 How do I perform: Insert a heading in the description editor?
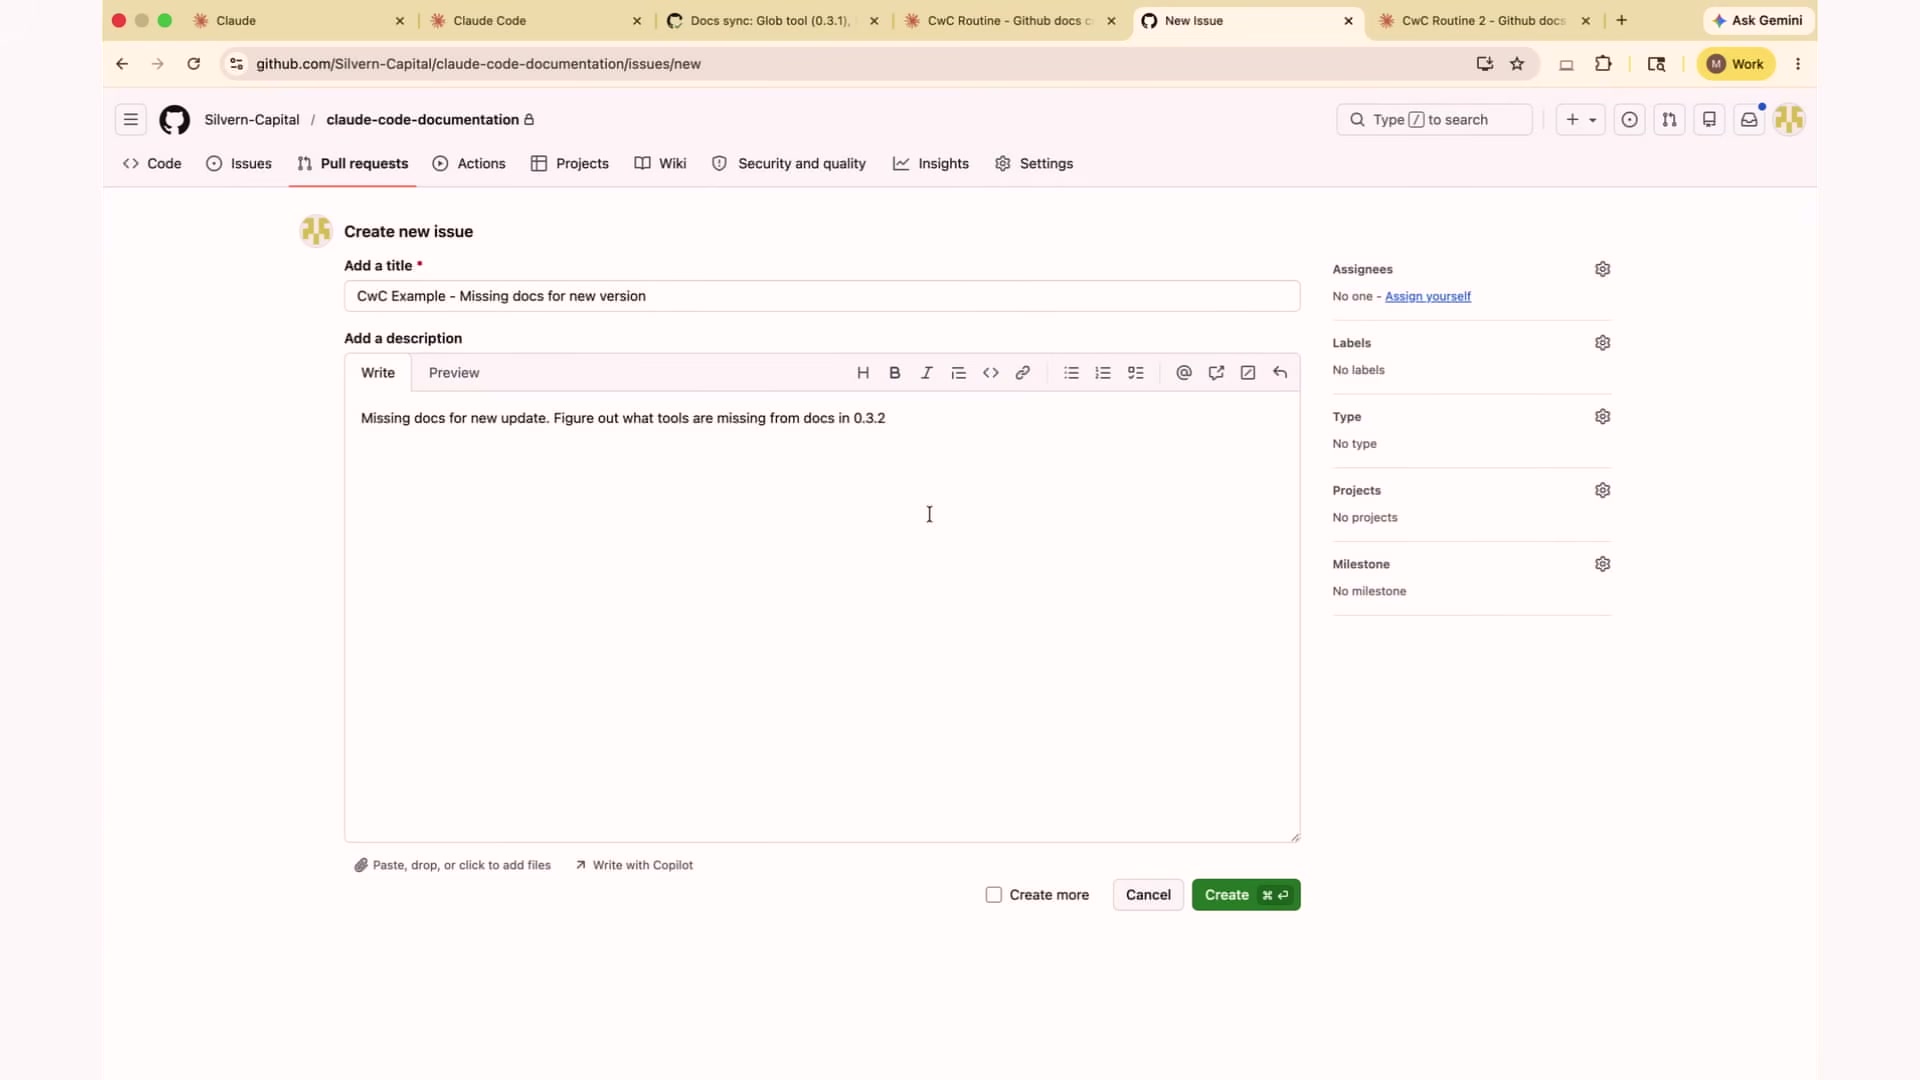click(863, 373)
